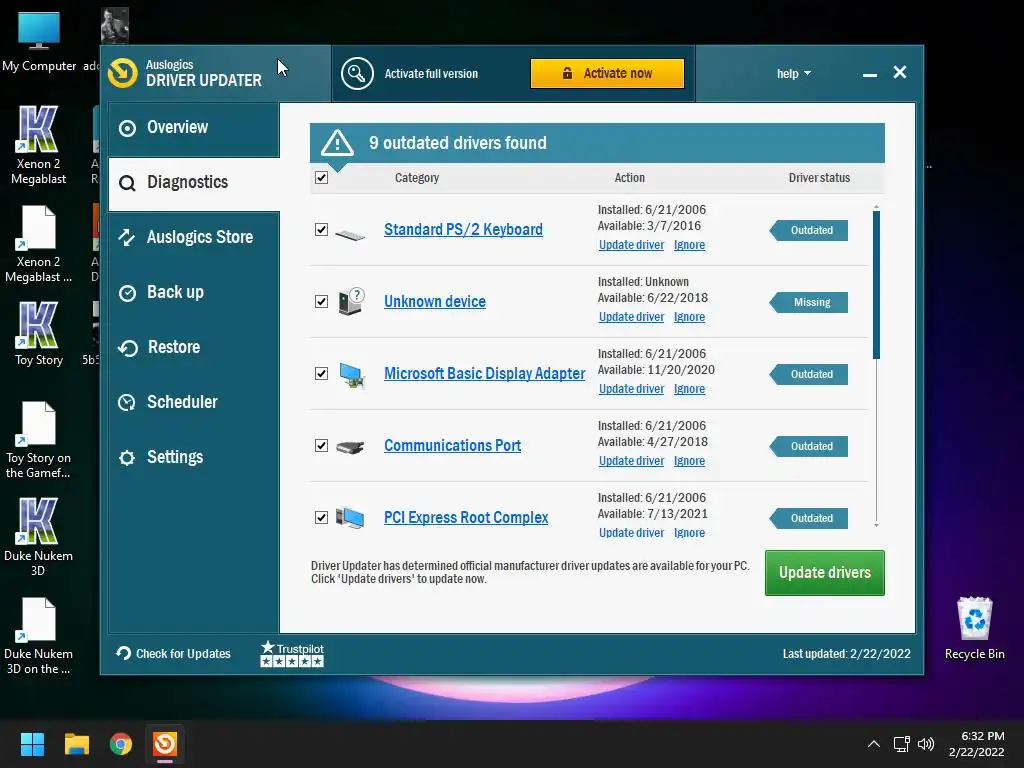
Task: Open the Scheduler section
Action: (x=194, y=402)
